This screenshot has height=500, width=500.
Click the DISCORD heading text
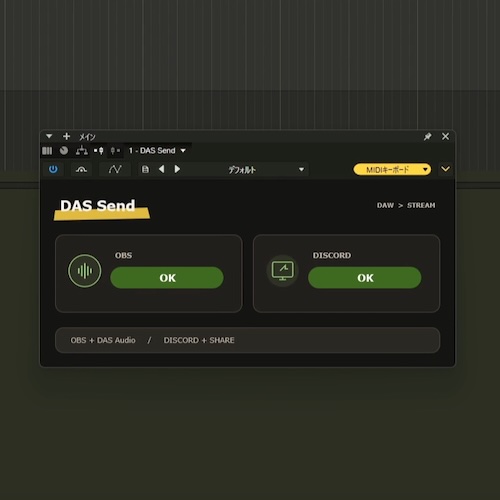(x=332, y=255)
